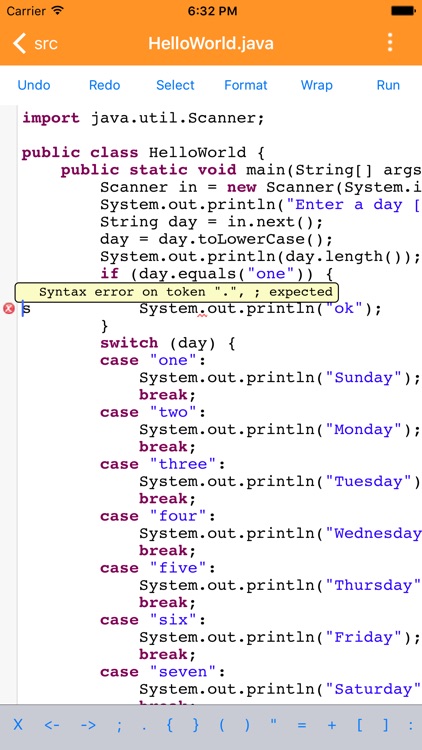Dismiss the syntax error tooltip
This screenshot has width=422, height=750.
(x=177, y=292)
